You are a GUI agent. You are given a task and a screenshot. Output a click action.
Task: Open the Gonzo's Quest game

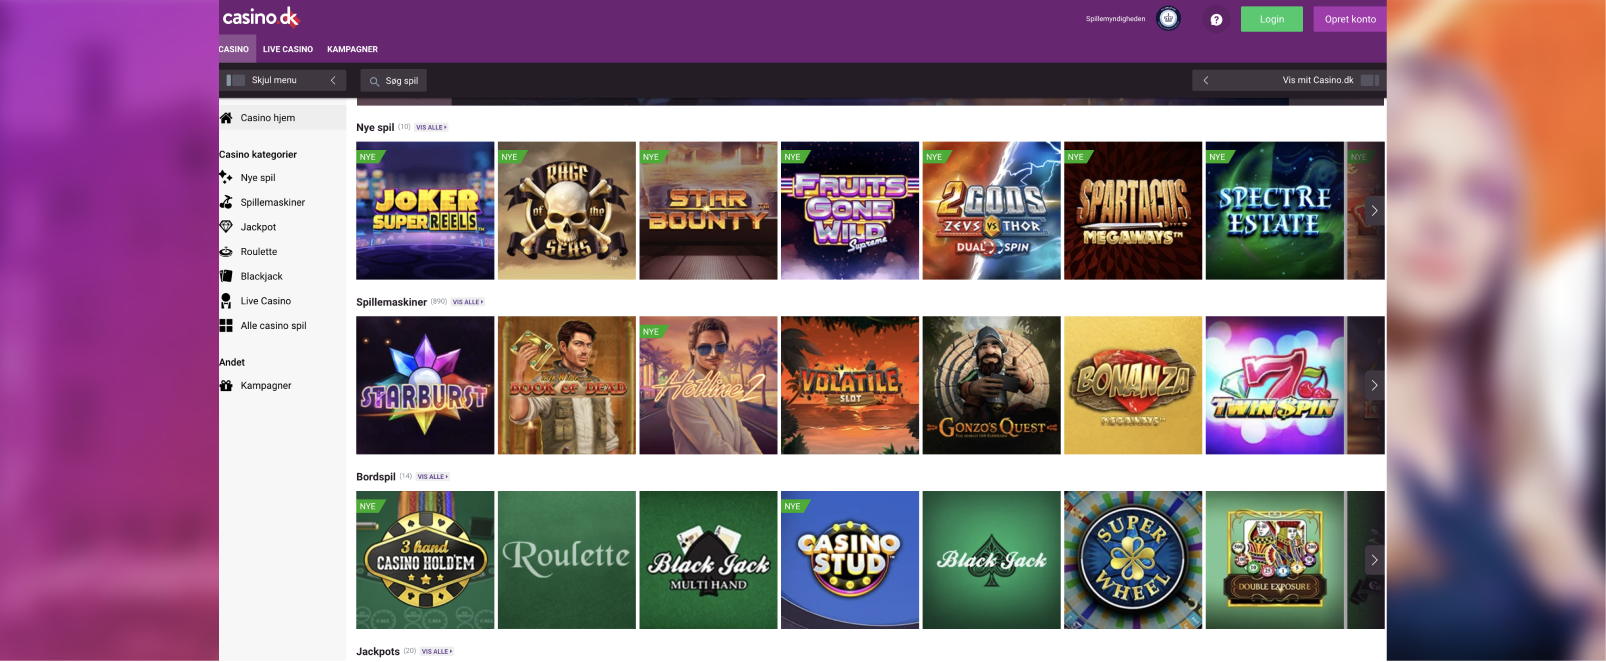click(x=992, y=386)
